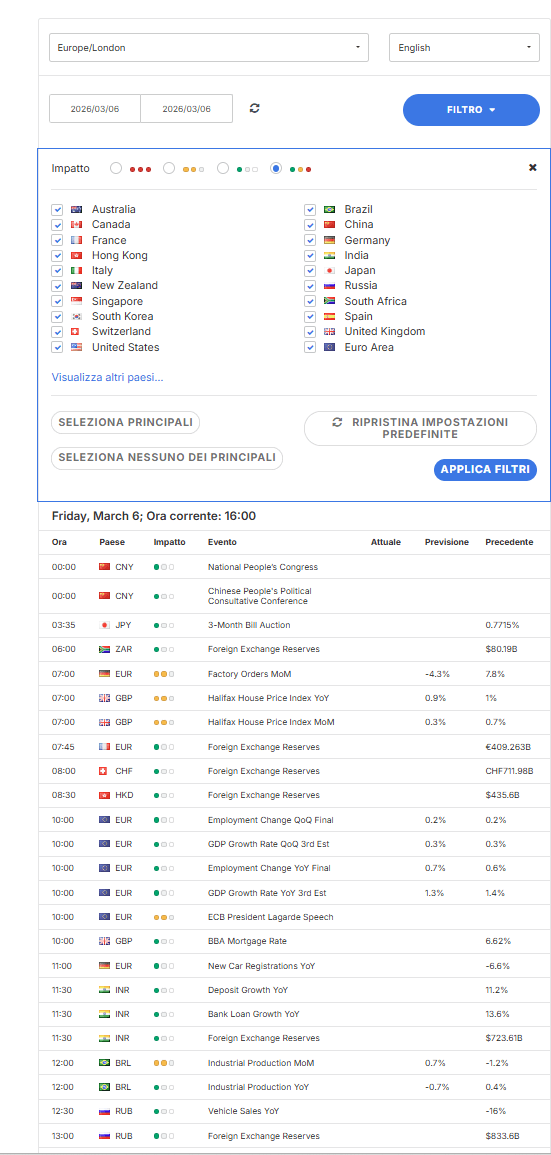Click the RUB flag in the Vehicle Sales YoY row

pos(104,1111)
